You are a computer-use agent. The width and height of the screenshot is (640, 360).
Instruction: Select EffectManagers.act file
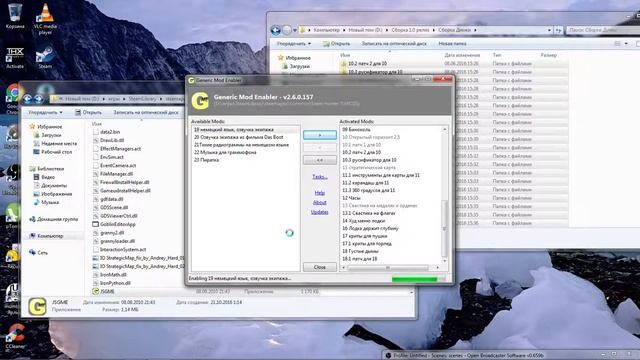pos(120,149)
